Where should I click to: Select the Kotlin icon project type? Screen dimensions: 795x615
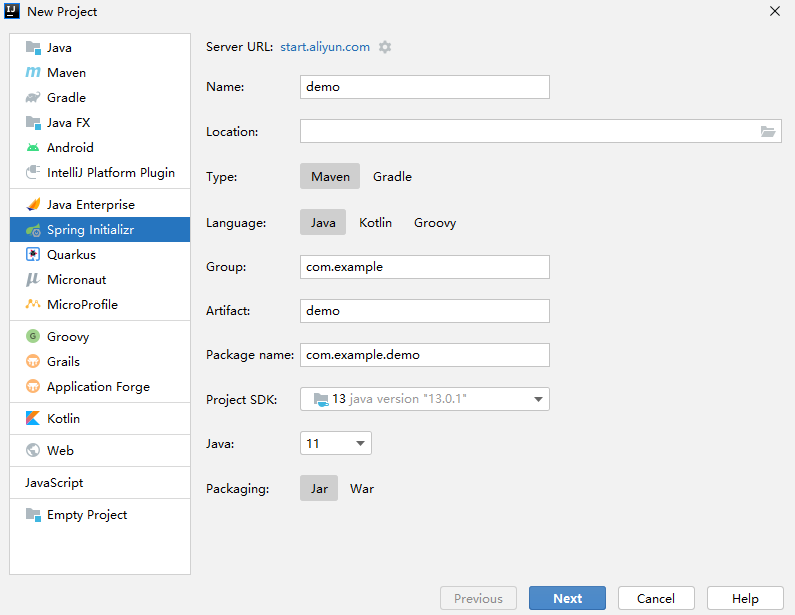[33, 418]
